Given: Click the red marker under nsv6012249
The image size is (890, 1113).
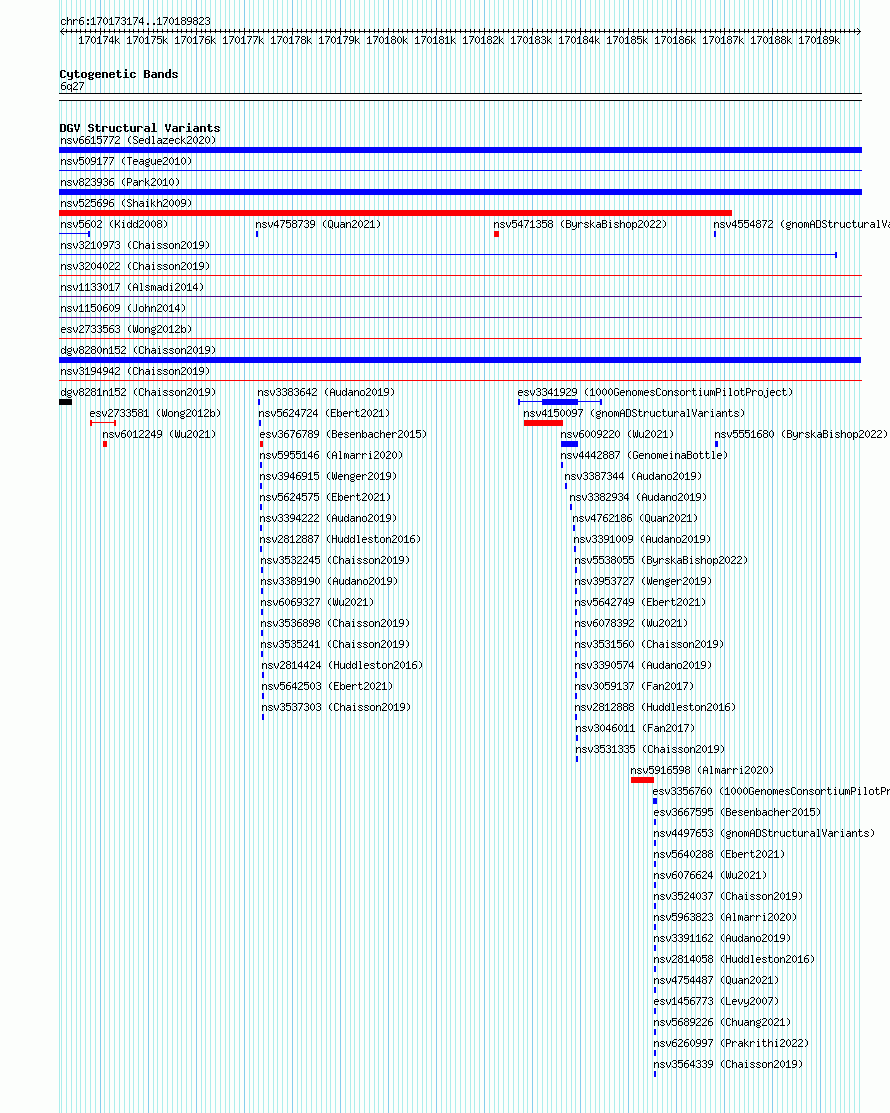Looking at the screenshot, I should click(x=105, y=444).
